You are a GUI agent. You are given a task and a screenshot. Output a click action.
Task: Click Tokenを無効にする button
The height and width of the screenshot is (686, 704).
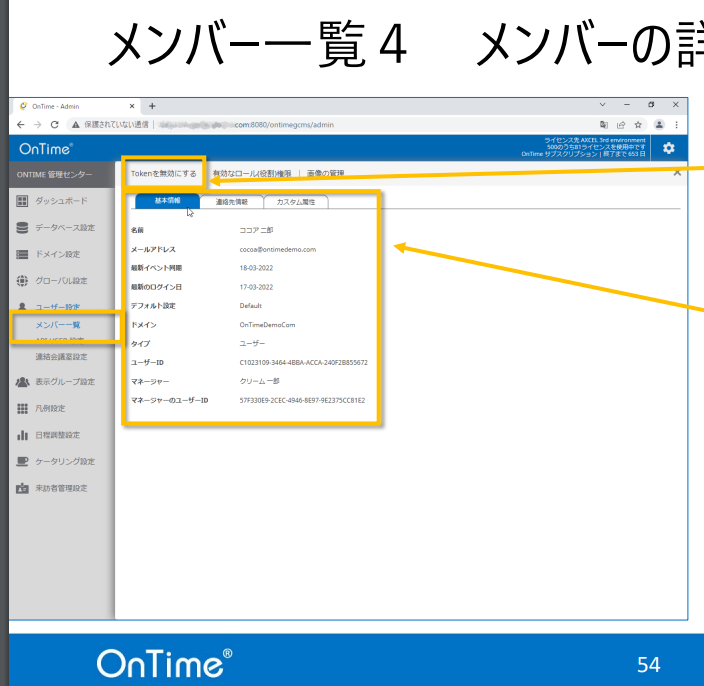[x=163, y=173]
